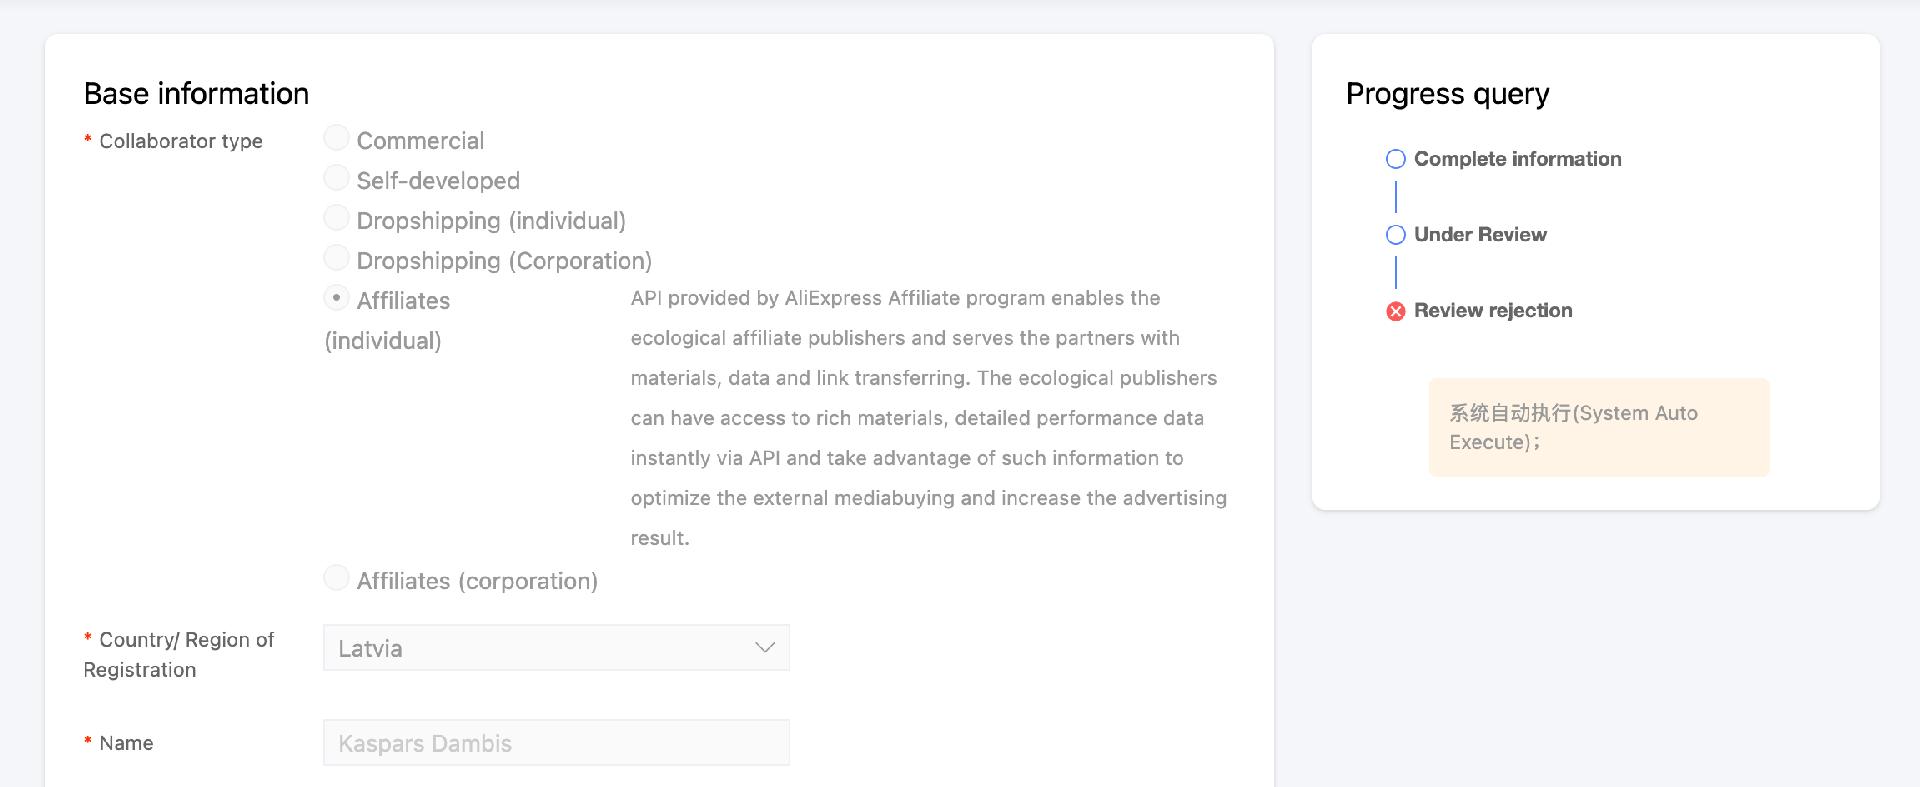The image size is (1920, 787).
Task: Pick Dropshipping (Corporation) radio option
Action: click(x=337, y=258)
